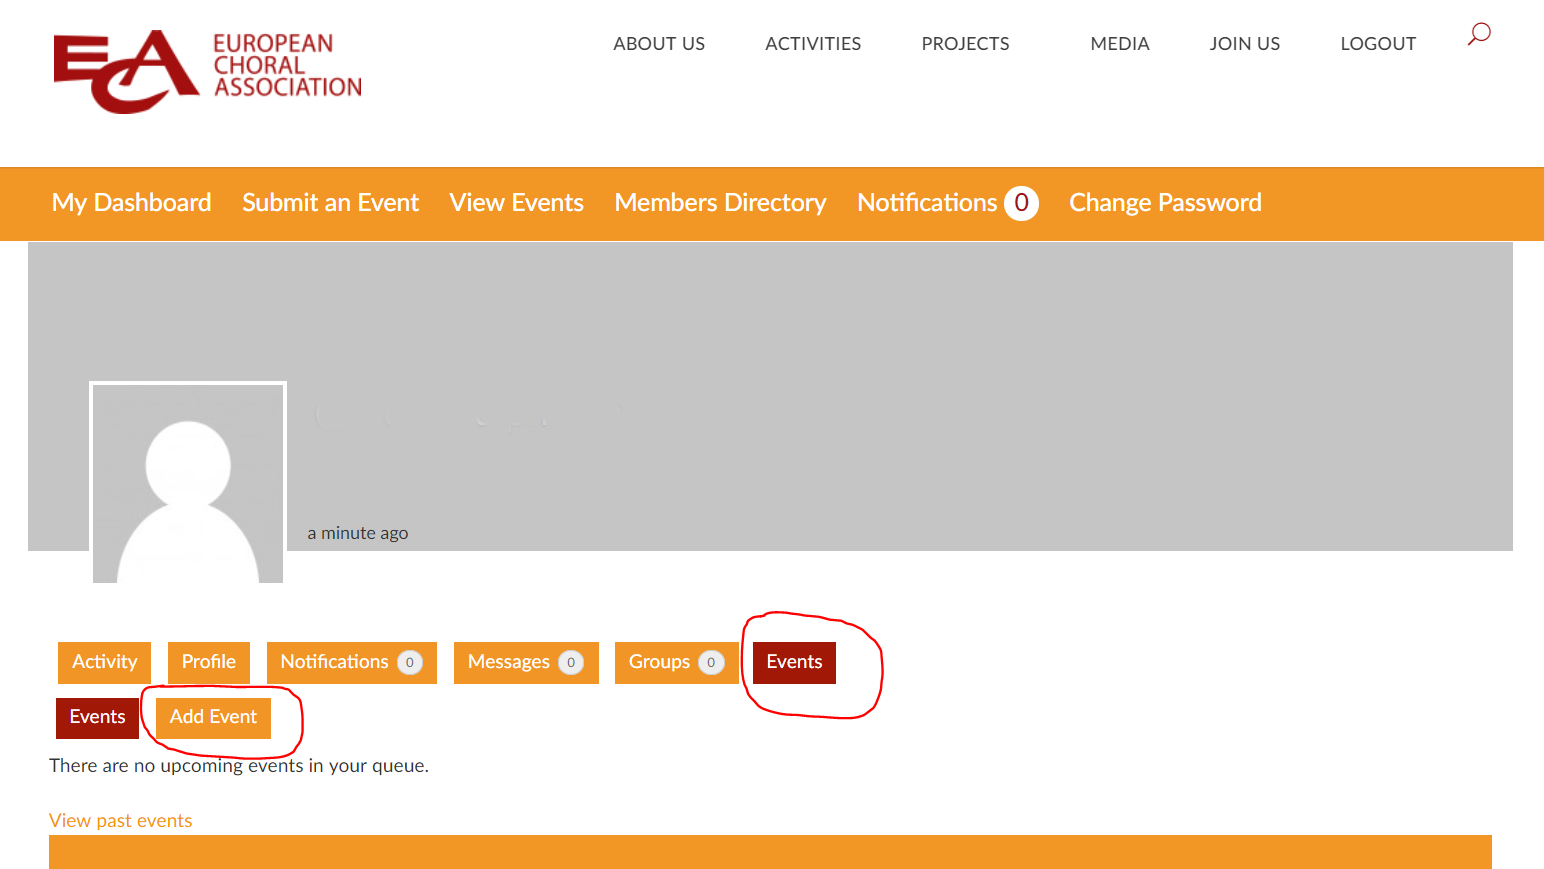Click the search magnifier icon
Screen dimensions: 1544x869
coord(1478,34)
